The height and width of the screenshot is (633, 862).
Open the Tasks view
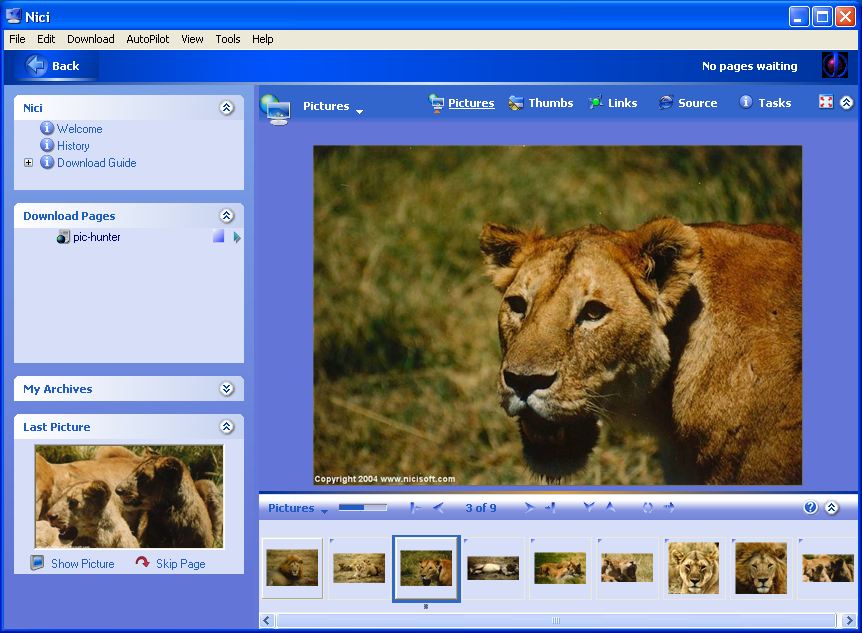[775, 103]
